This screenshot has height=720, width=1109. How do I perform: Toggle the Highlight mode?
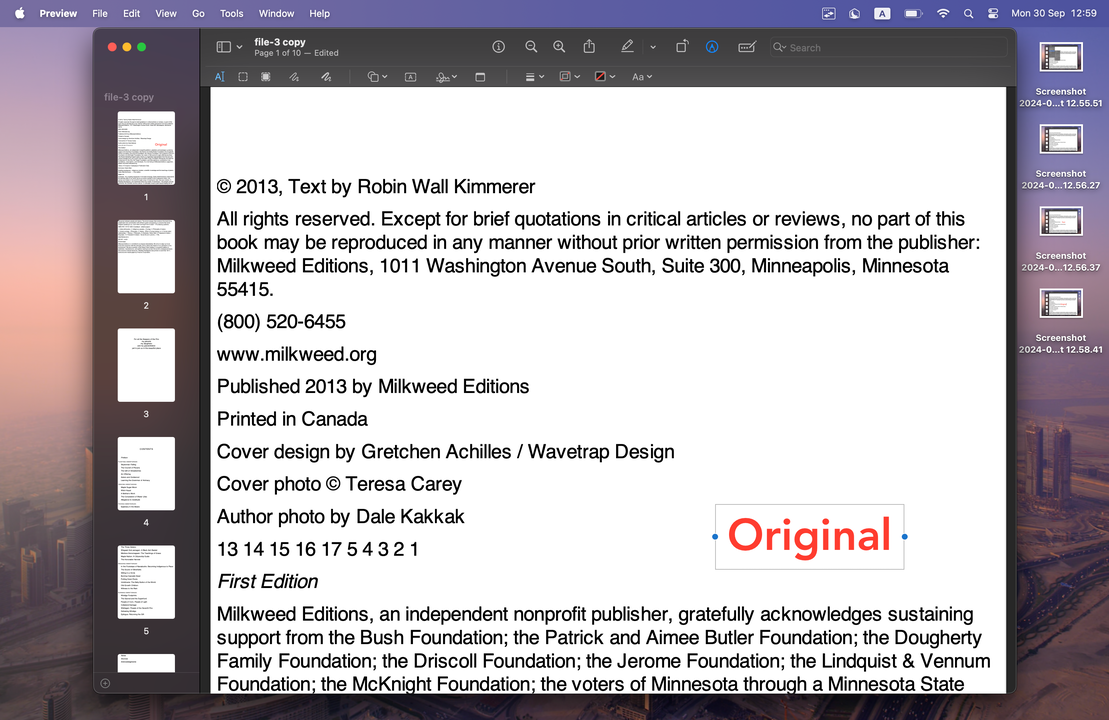click(x=628, y=46)
